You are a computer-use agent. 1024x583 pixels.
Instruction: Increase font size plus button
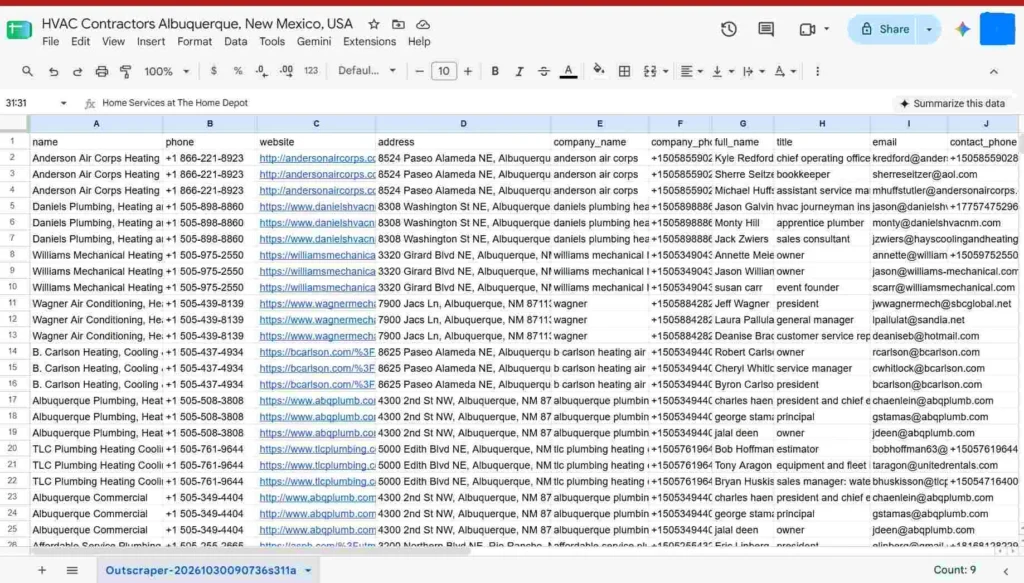point(468,71)
